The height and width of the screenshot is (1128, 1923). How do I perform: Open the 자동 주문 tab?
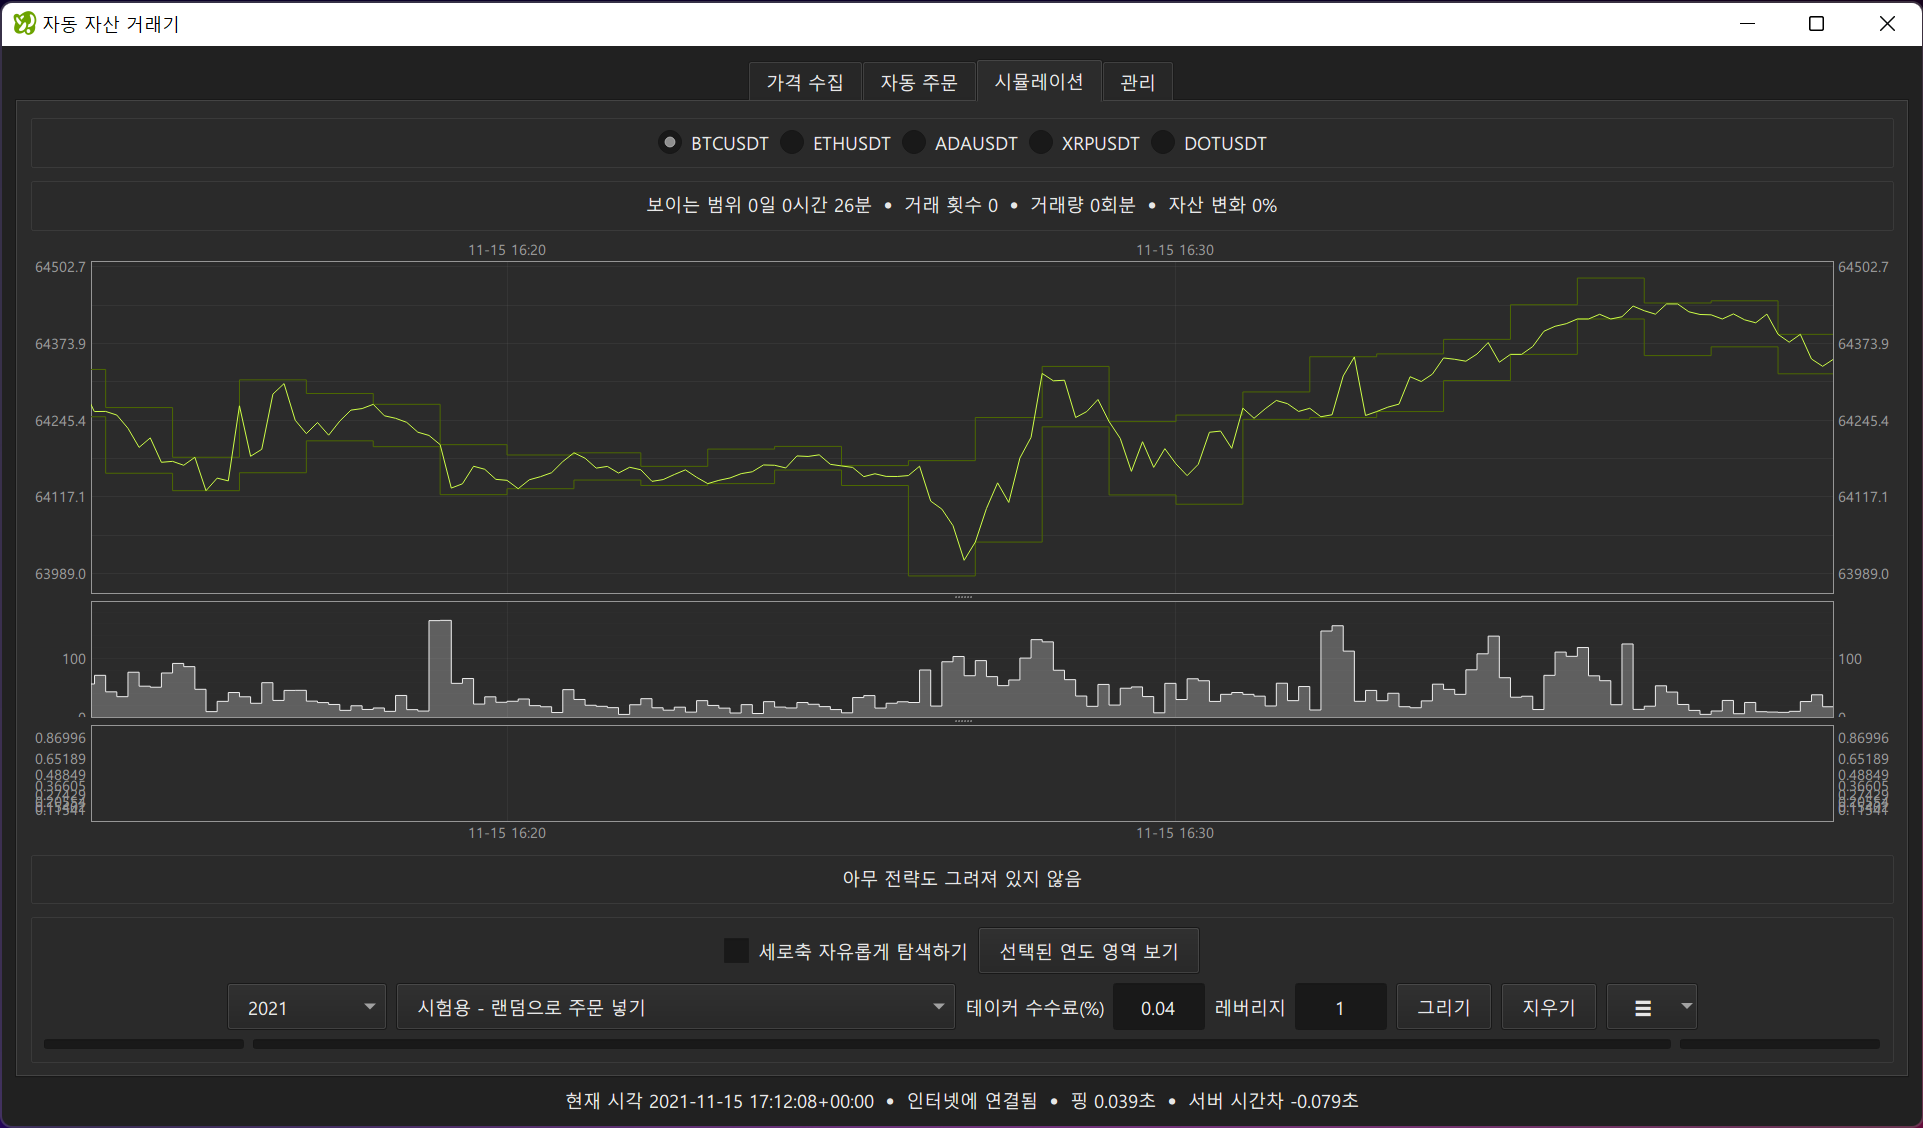(918, 82)
